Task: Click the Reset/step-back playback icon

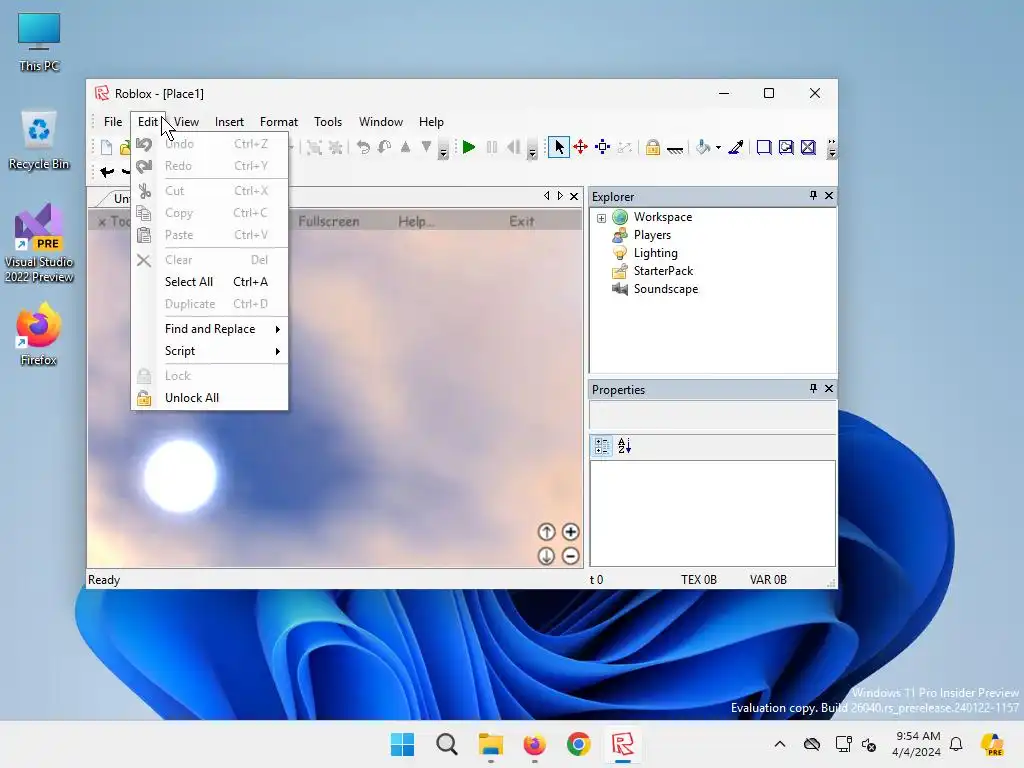Action: pyautogui.click(x=514, y=148)
